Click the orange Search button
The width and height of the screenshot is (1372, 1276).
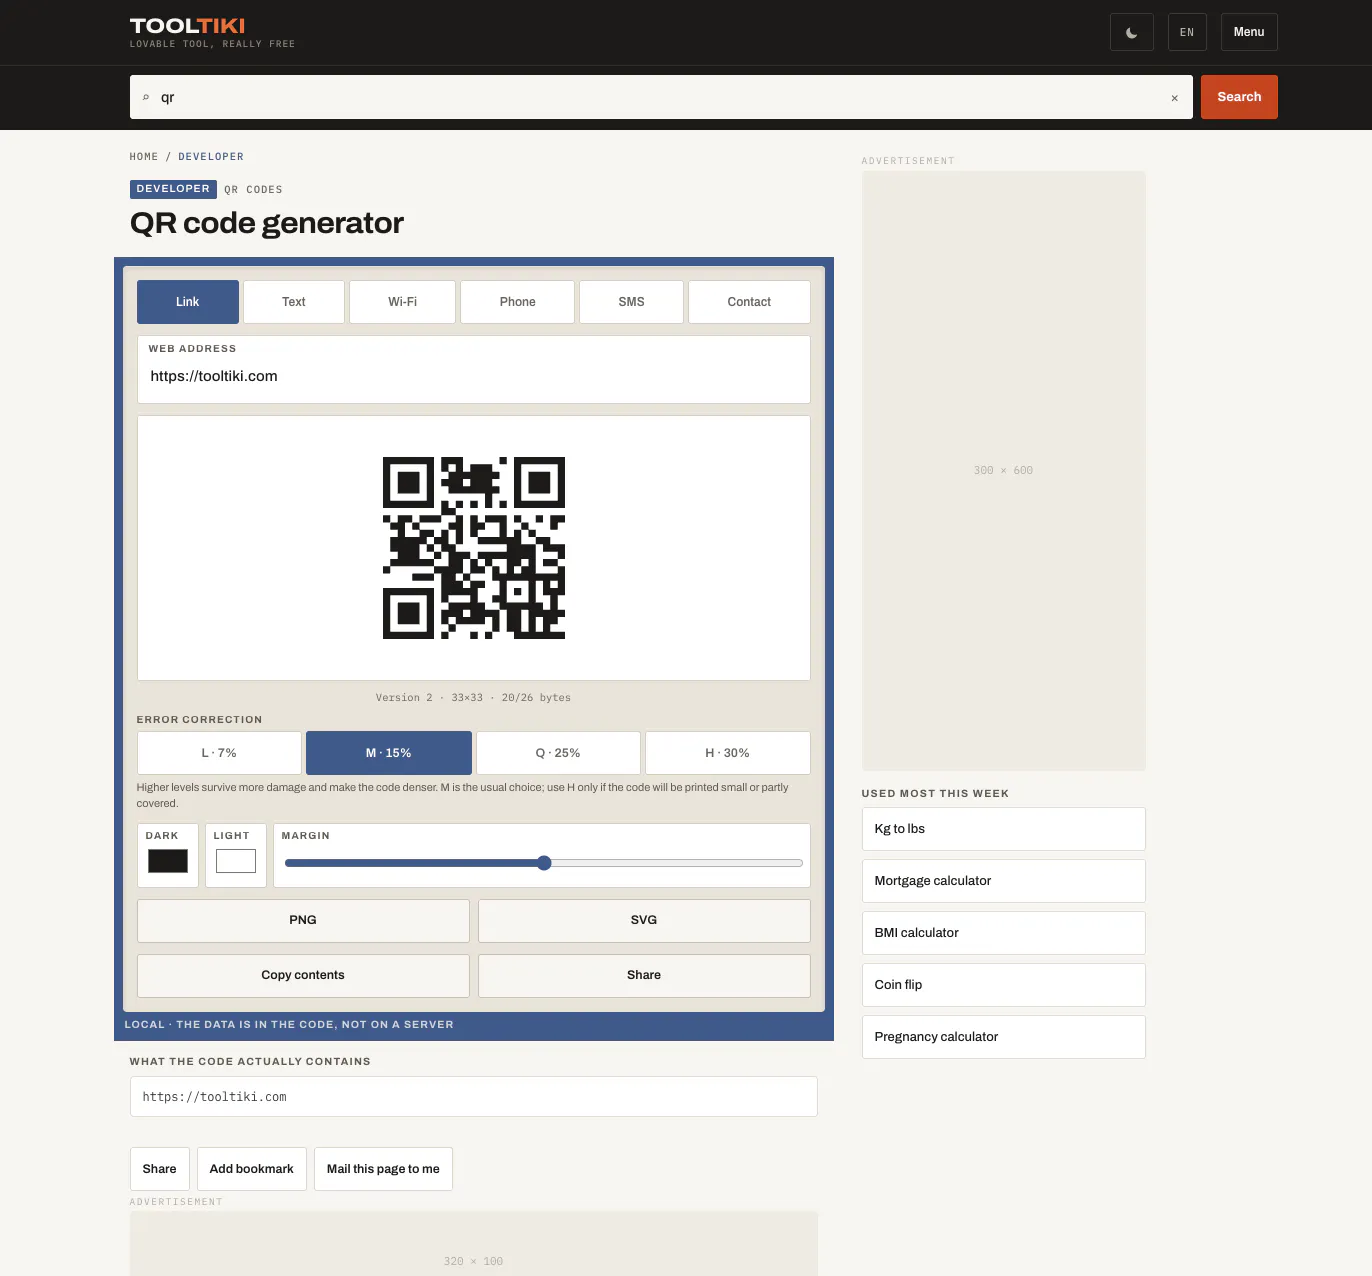1239,97
